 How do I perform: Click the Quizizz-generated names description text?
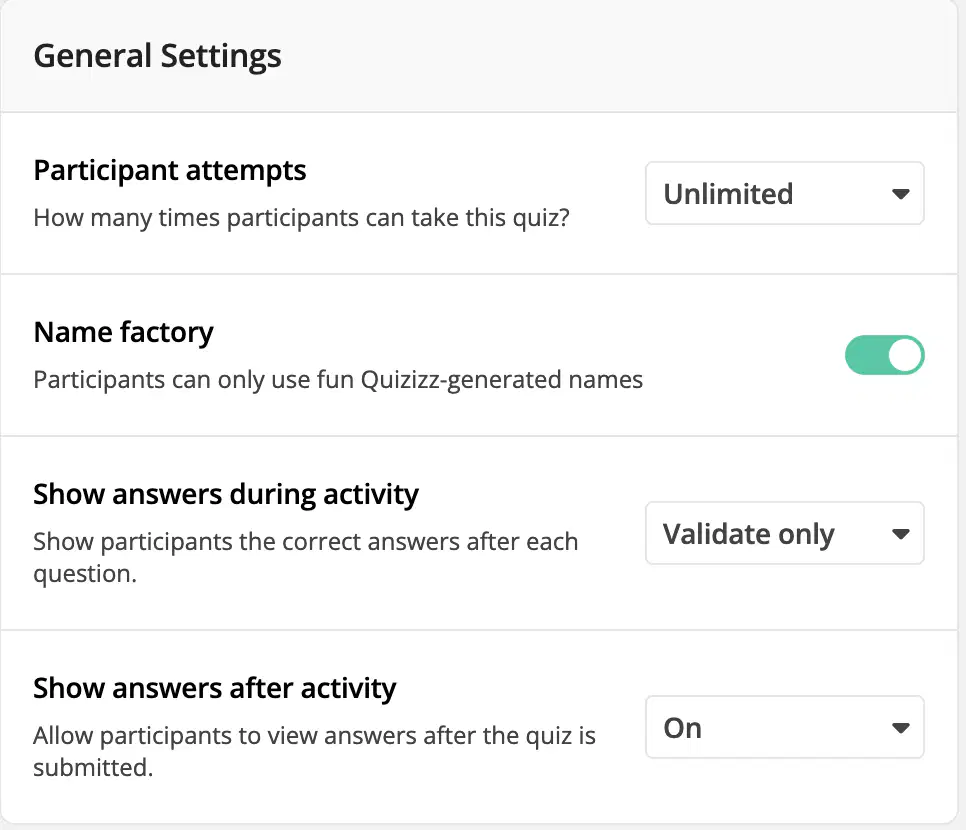(338, 380)
